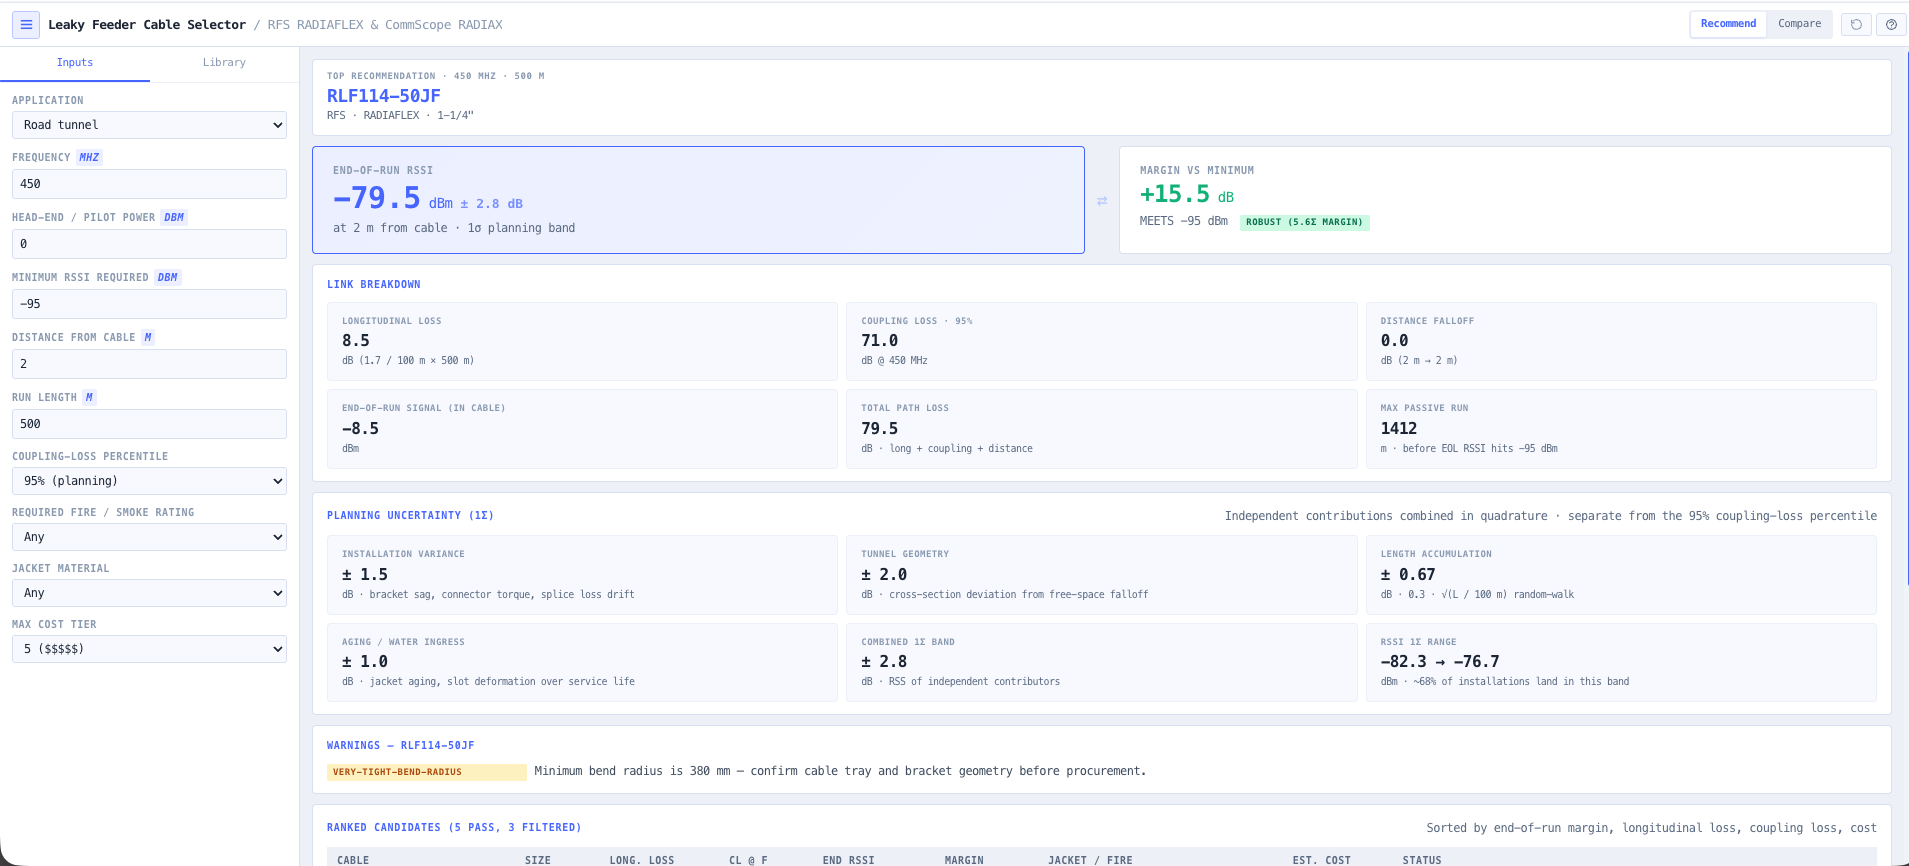1909x866 pixels.
Task: Open the Coupling-loss percentile dropdown
Action: [149, 481]
